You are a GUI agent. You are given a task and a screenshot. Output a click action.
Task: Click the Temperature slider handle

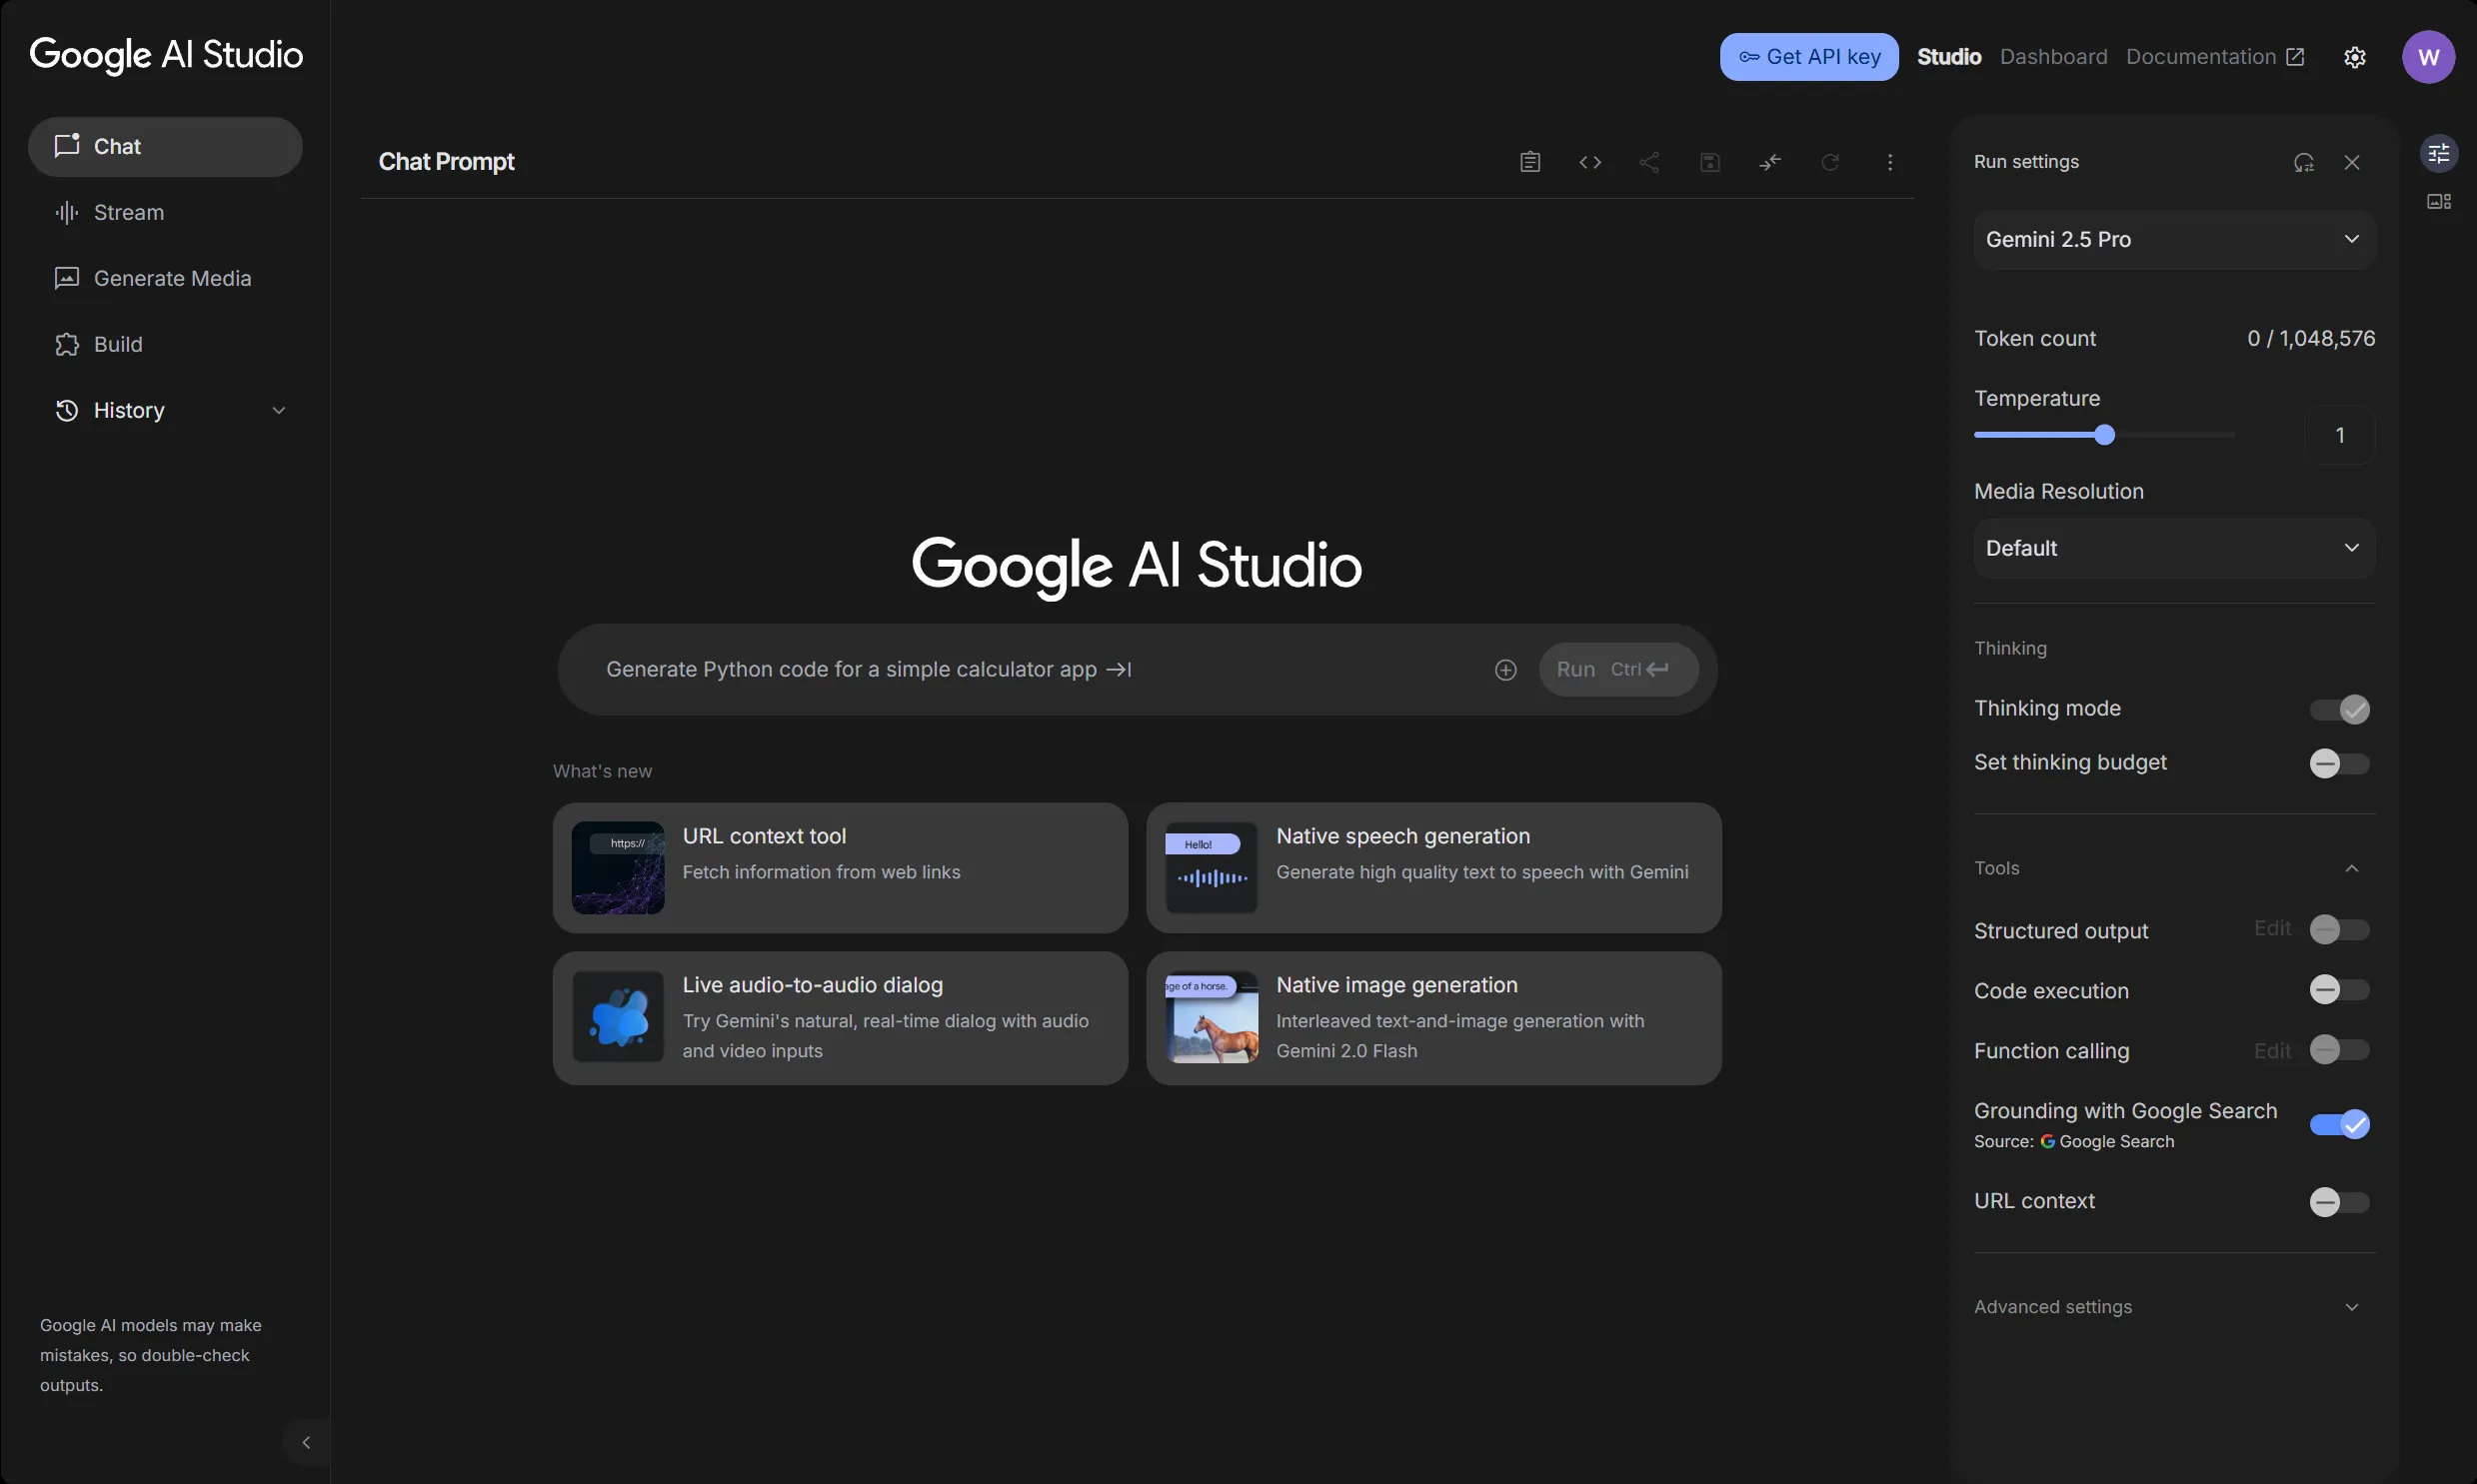[x=2105, y=435]
